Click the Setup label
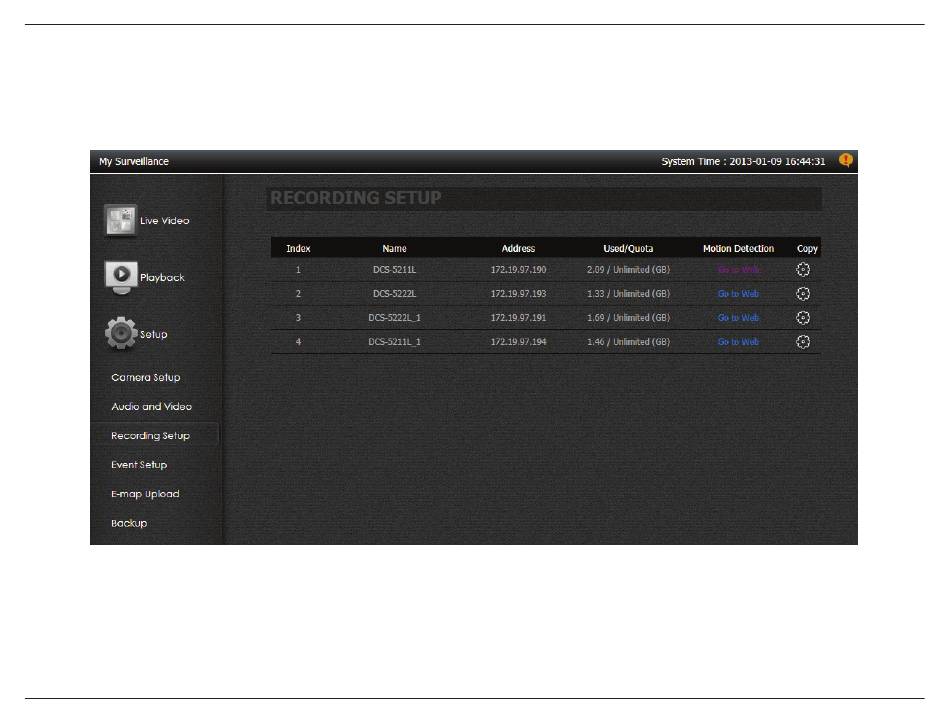Viewport: 950px width, 725px height. (153, 334)
